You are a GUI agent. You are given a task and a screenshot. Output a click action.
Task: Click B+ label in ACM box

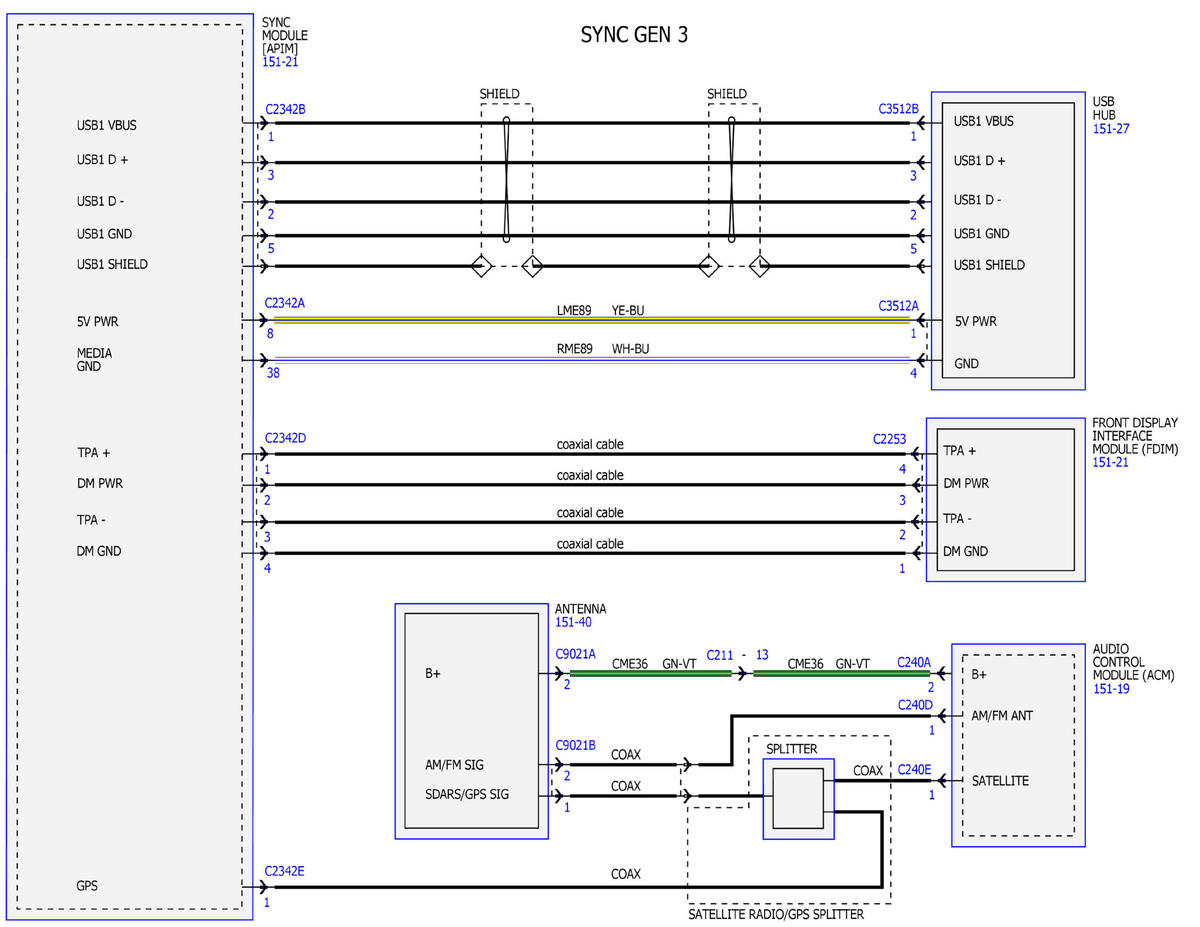tap(981, 674)
